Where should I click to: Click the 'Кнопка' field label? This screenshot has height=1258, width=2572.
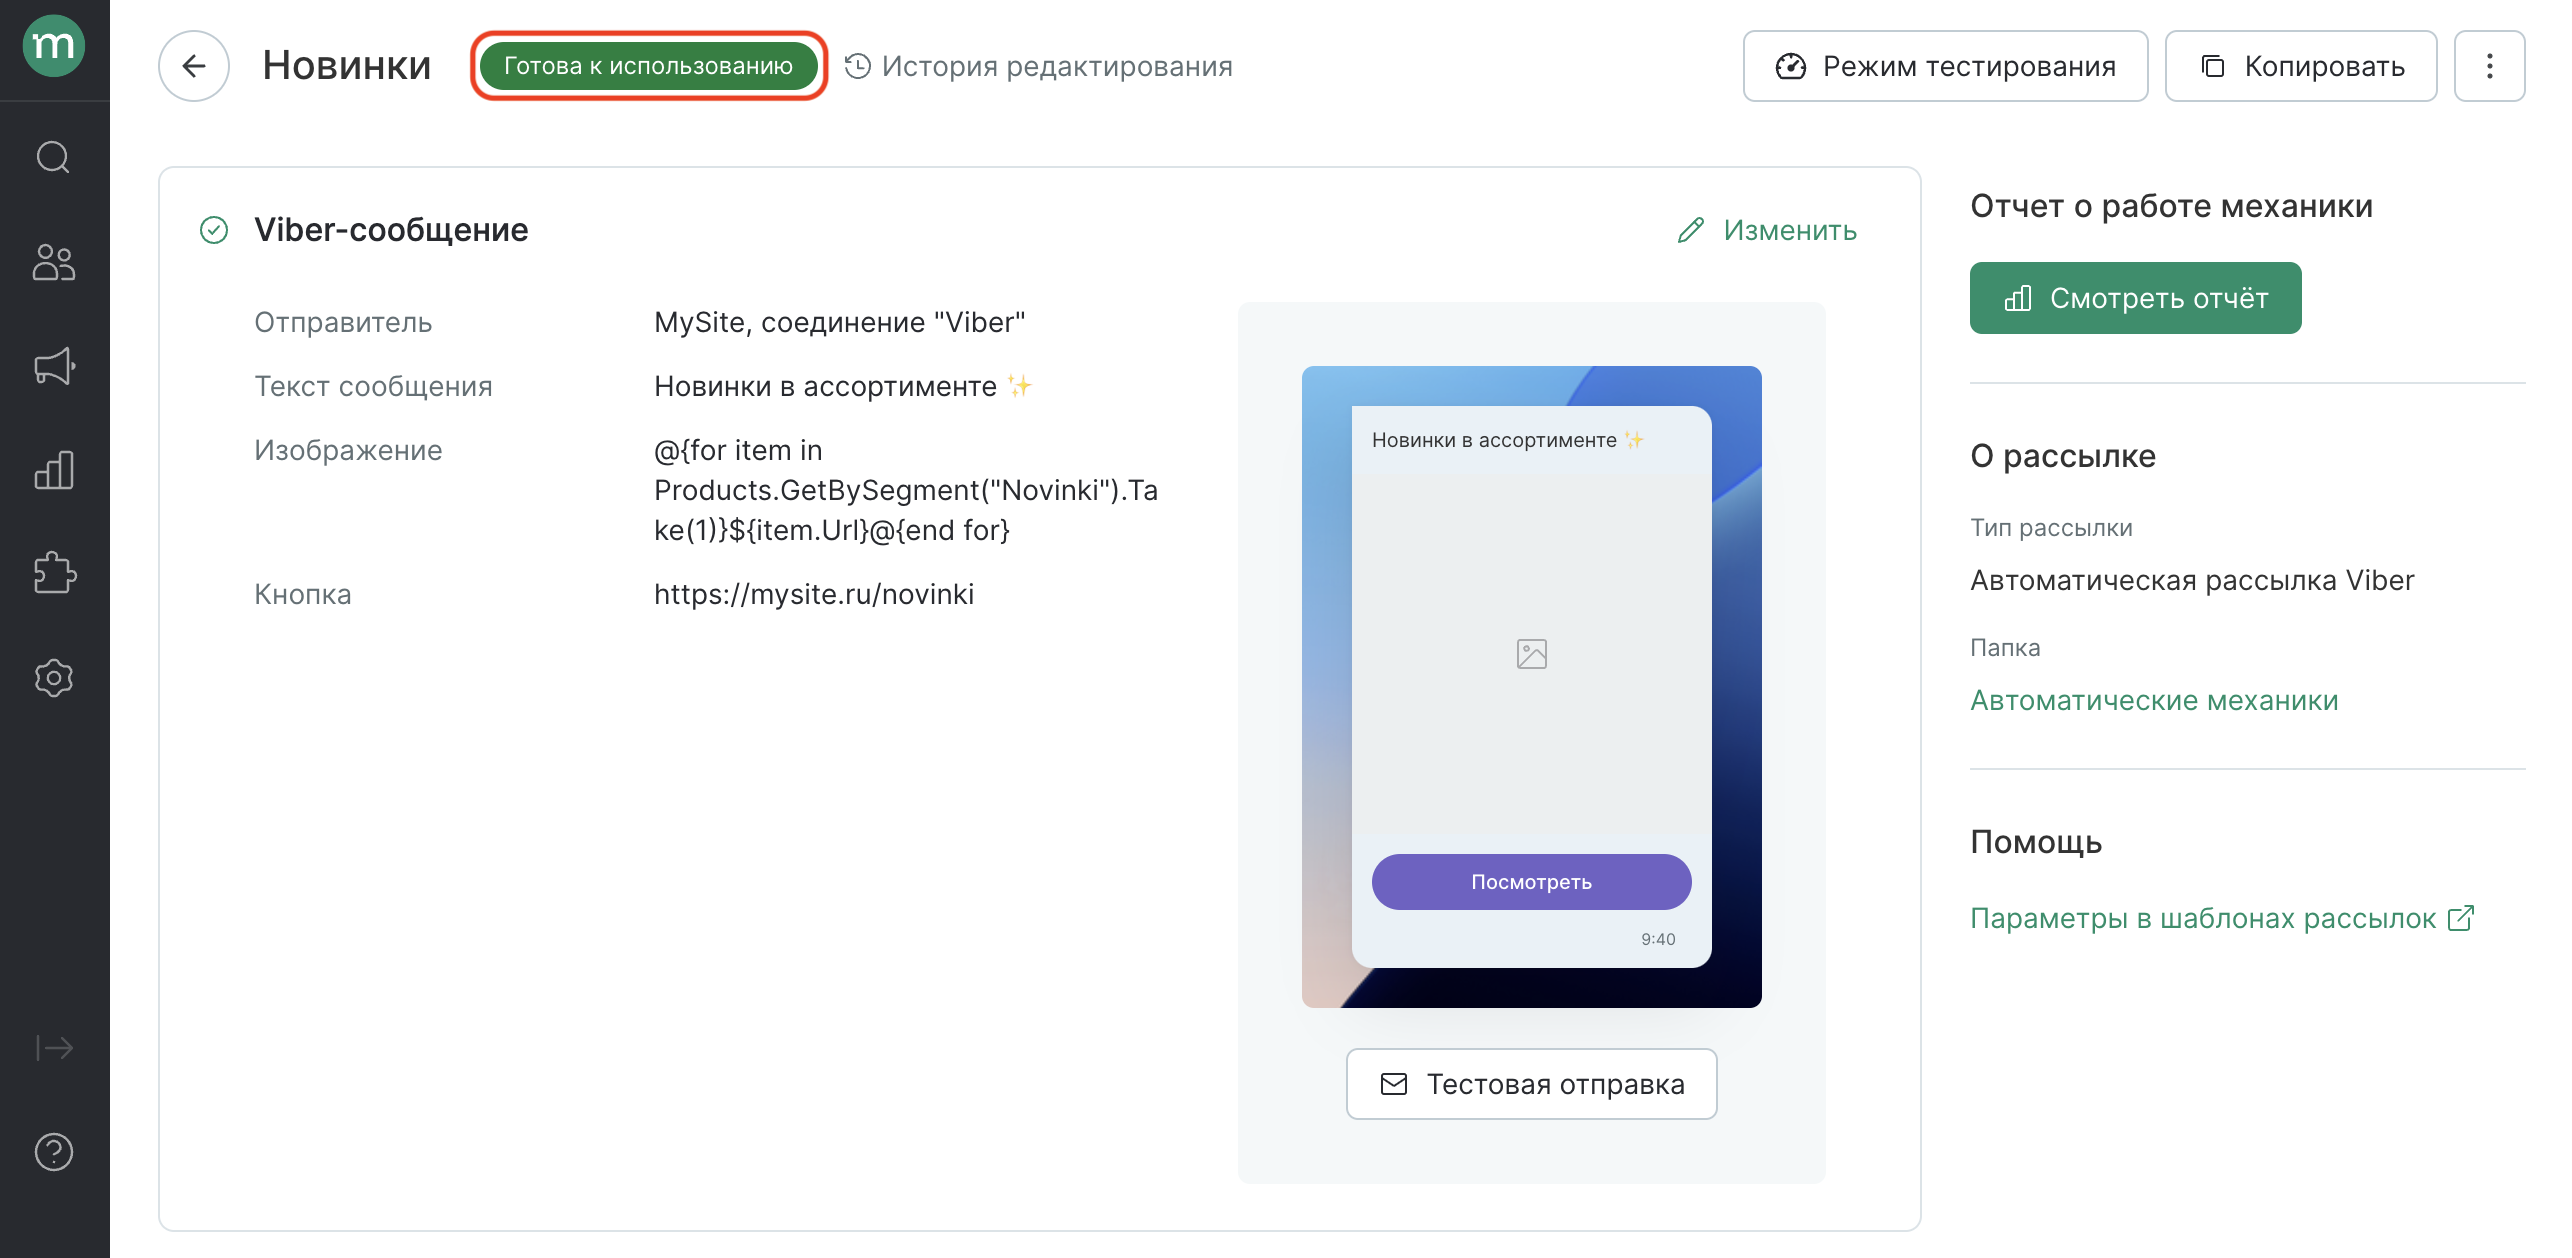pyautogui.click(x=302, y=594)
